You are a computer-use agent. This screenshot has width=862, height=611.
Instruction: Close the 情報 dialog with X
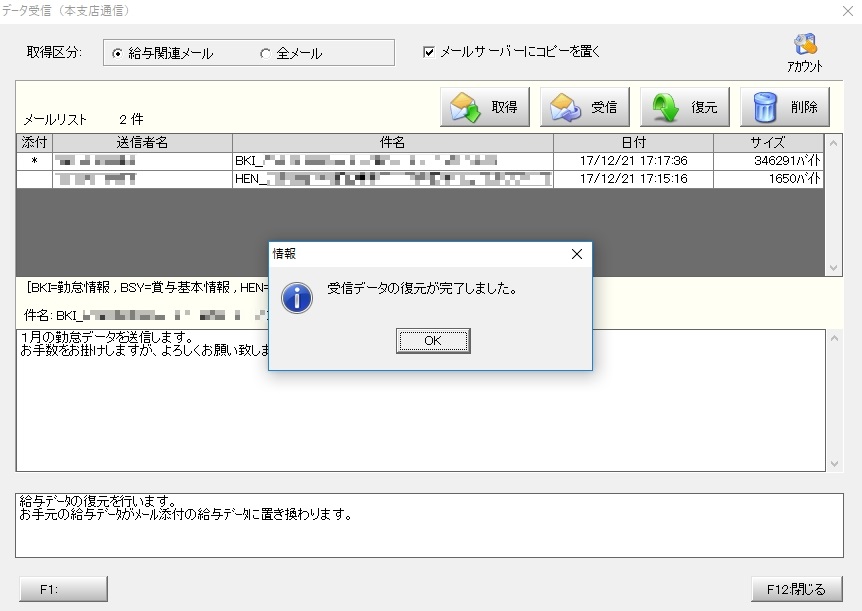tap(577, 254)
